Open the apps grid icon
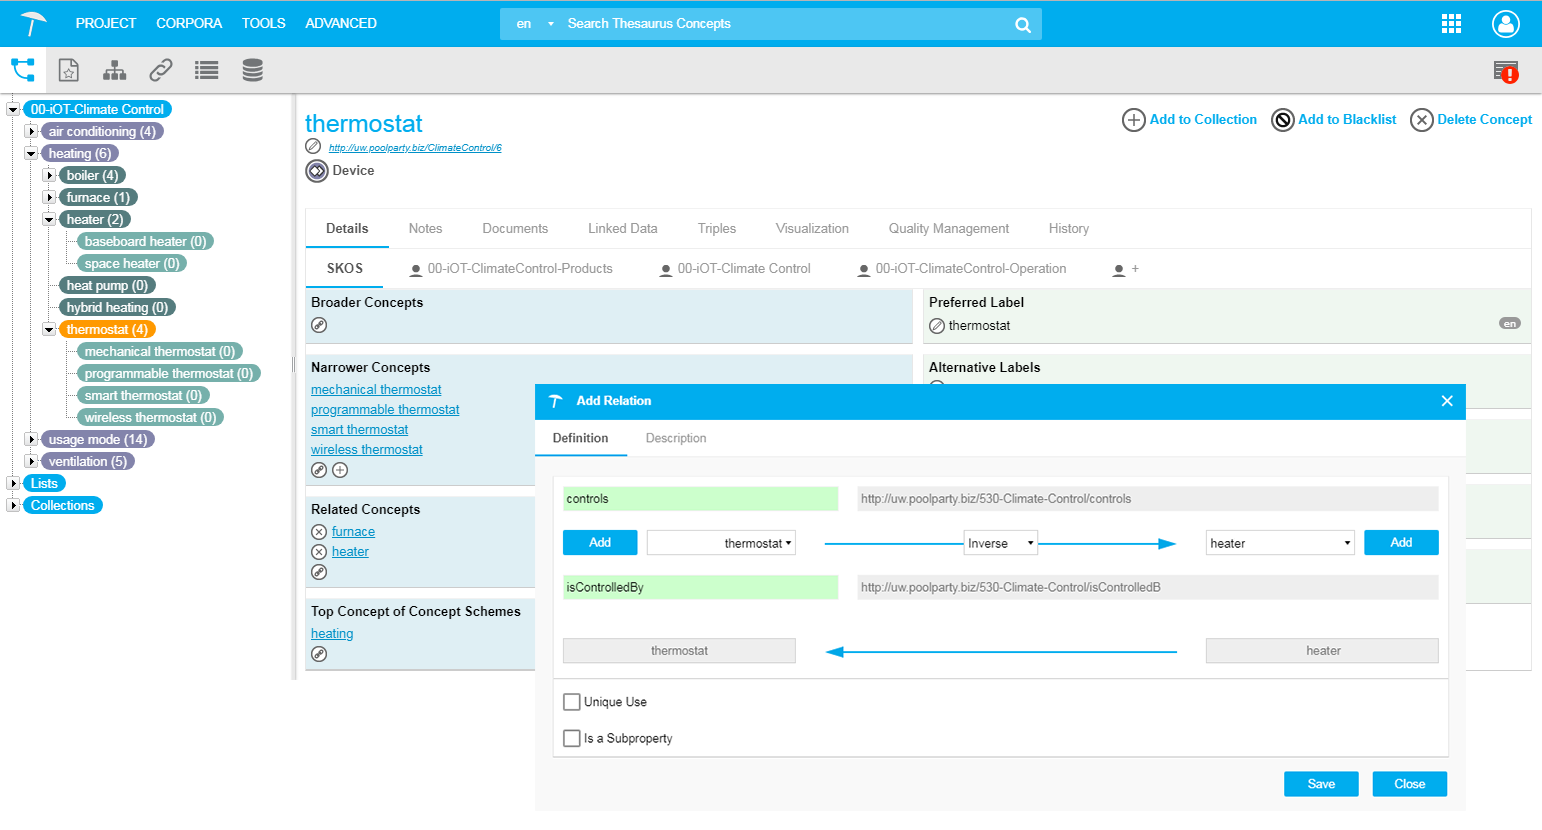This screenshot has height=830, width=1542. pos(1451,24)
